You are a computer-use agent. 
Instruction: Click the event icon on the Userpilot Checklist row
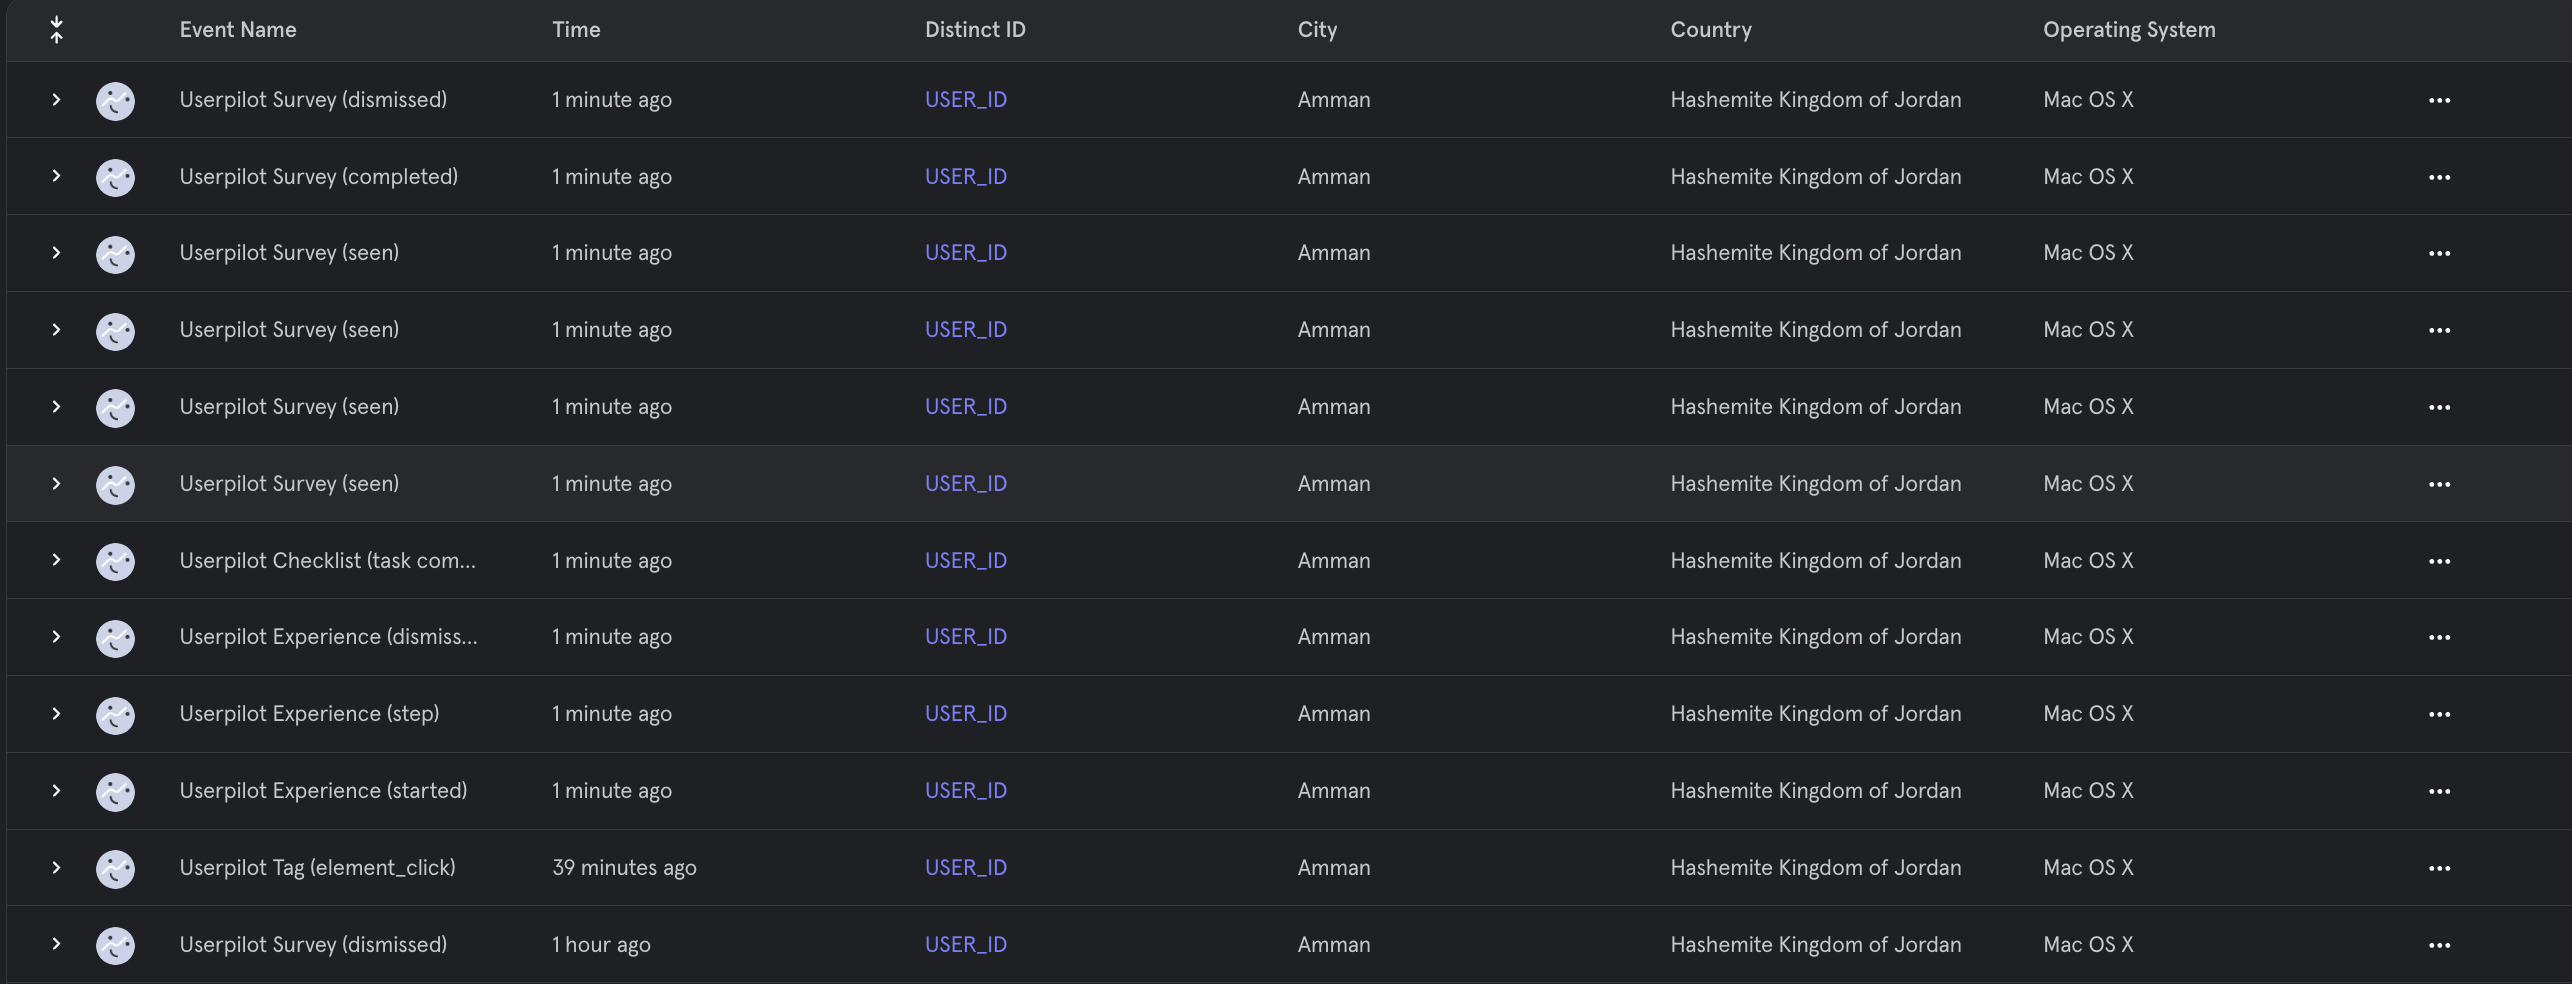coord(115,561)
